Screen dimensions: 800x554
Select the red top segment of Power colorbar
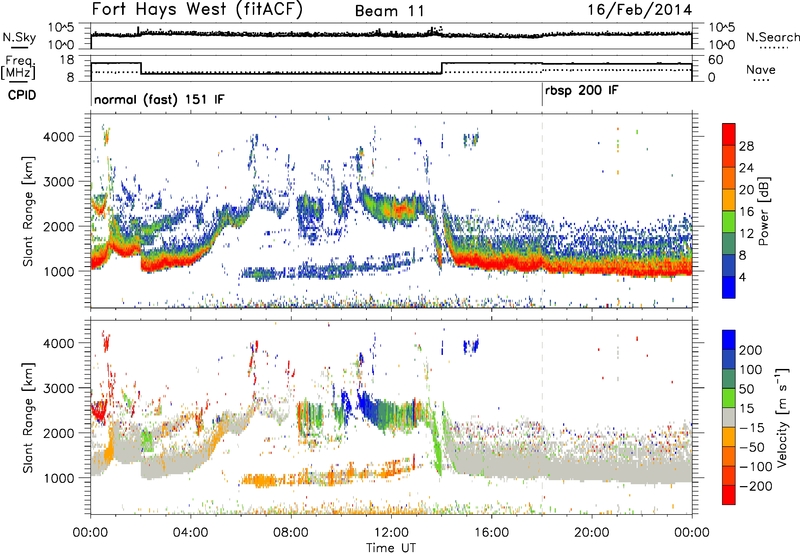click(x=729, y=134)
